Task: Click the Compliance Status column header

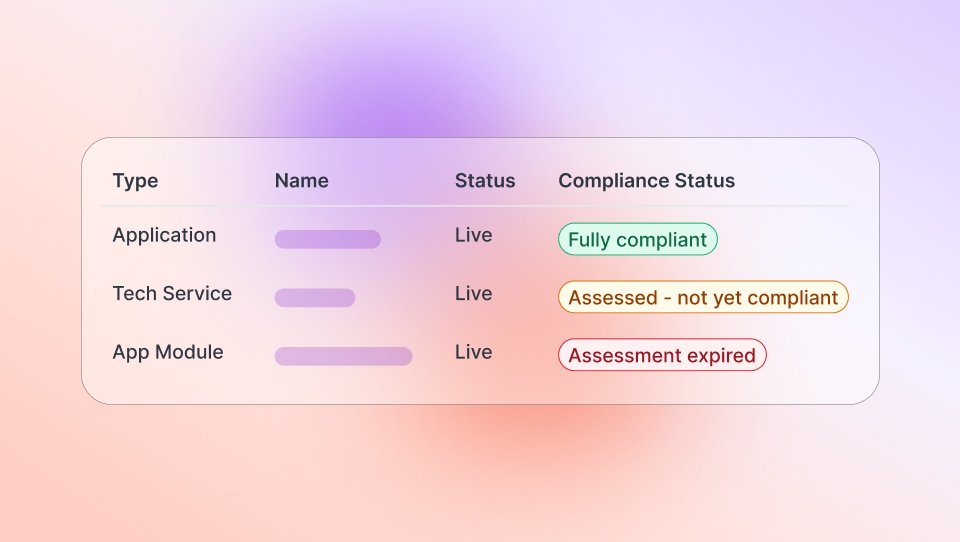Action: (647, 181)
